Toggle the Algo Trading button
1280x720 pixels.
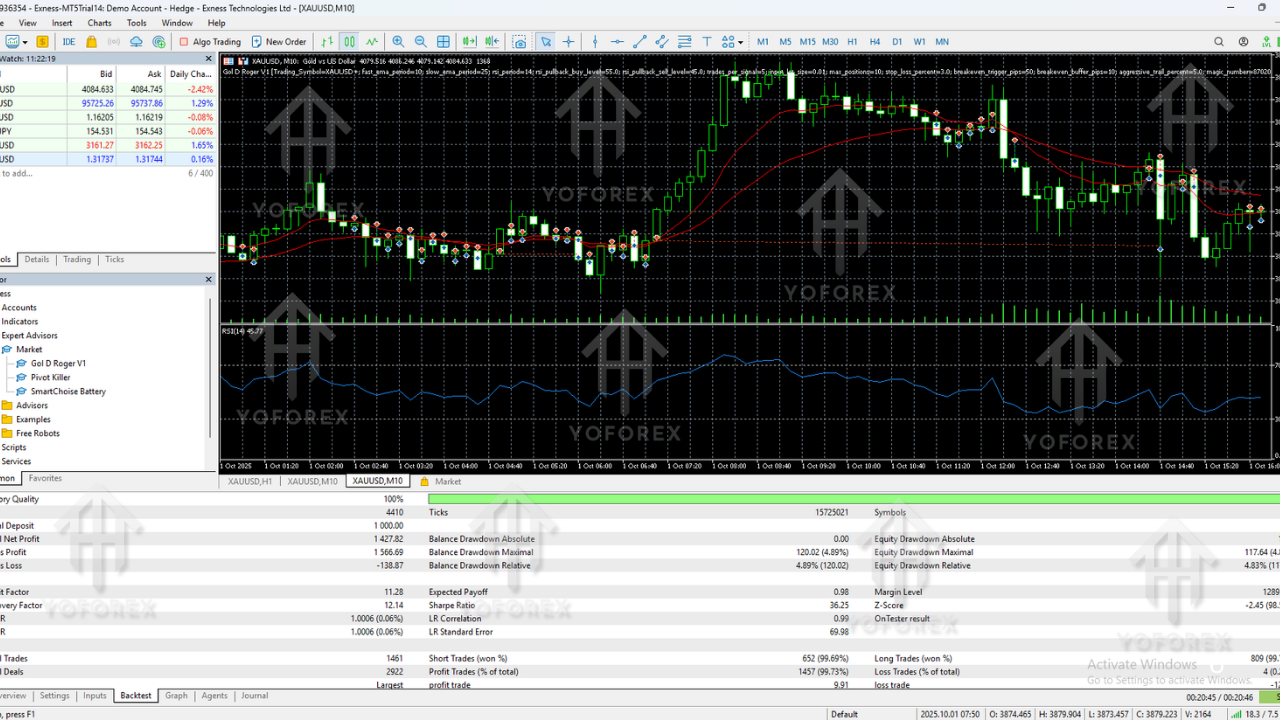tap(210, 42)
